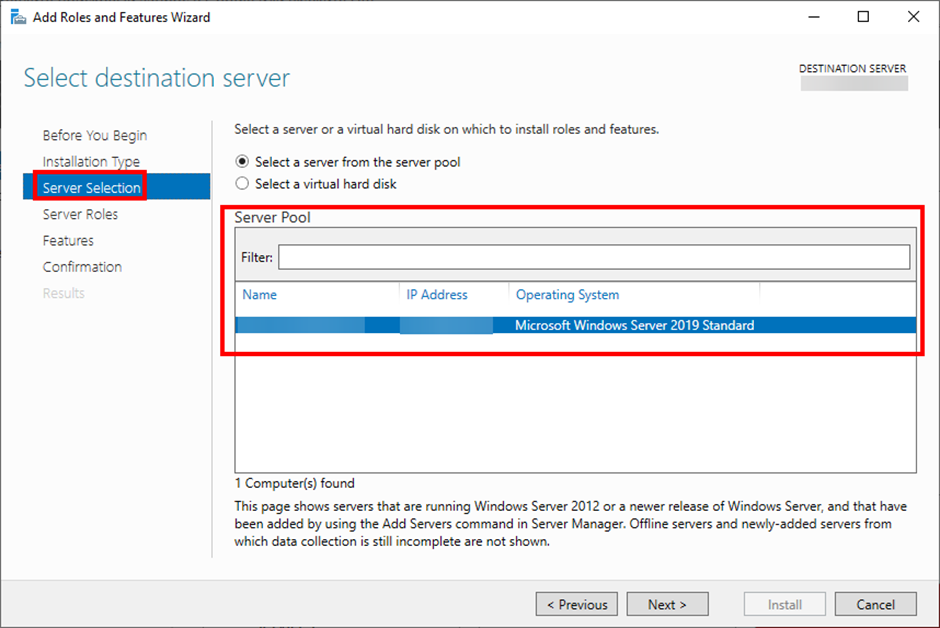
Task: Open the Features step
Action: click(x=68, y=240)
